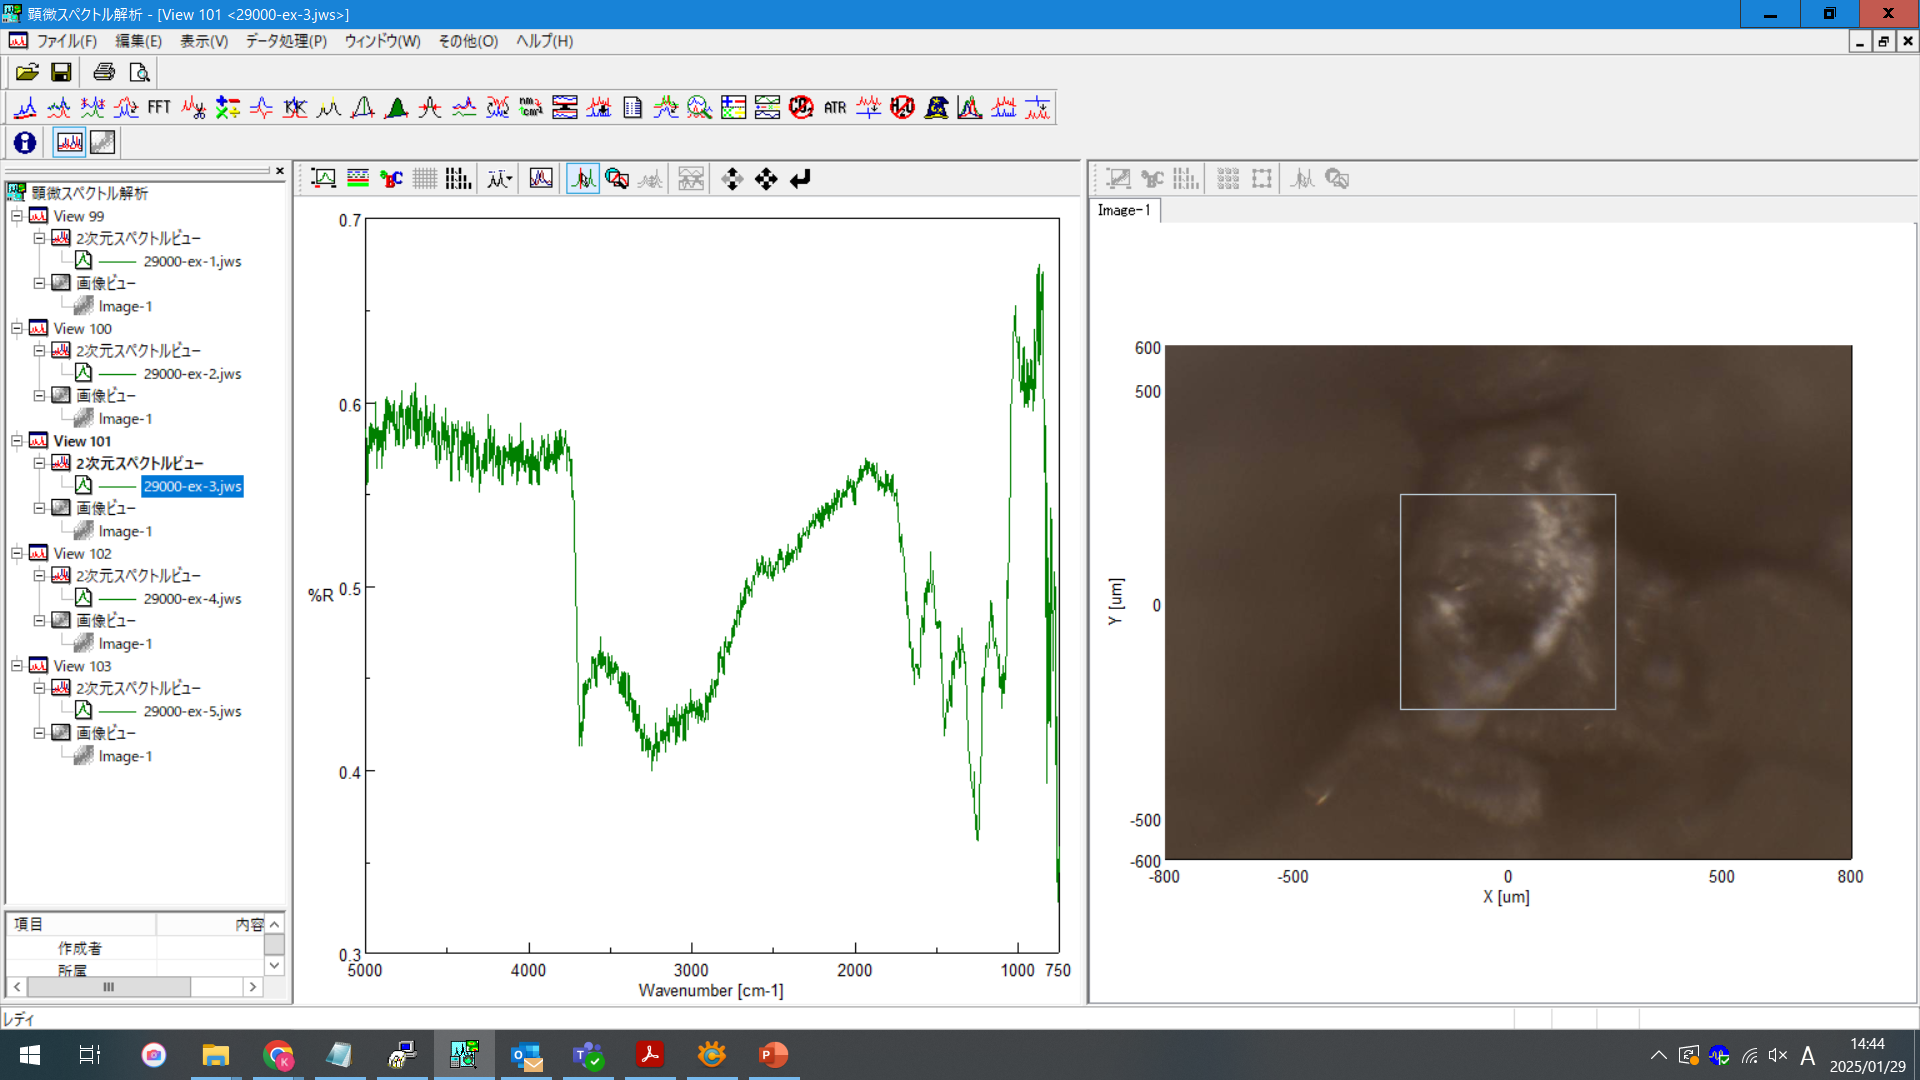This screenshot has height=1080, width=1920.
Task: Click the printer icon
Action: coord(104,72)
